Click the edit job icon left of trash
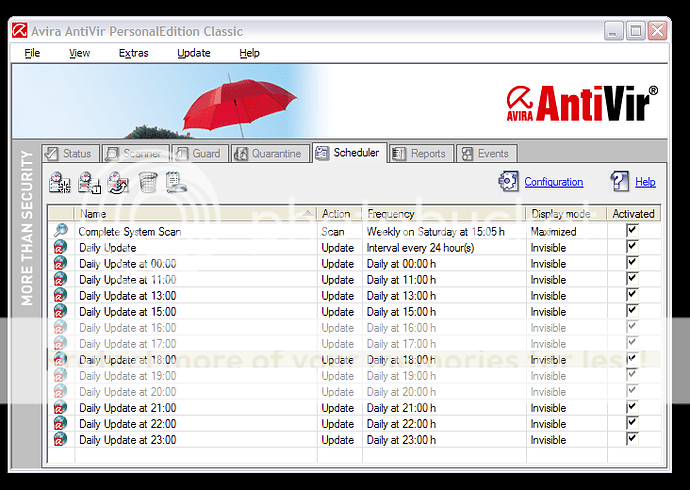This screenshot has width=690, height=490. click(119, 182)
